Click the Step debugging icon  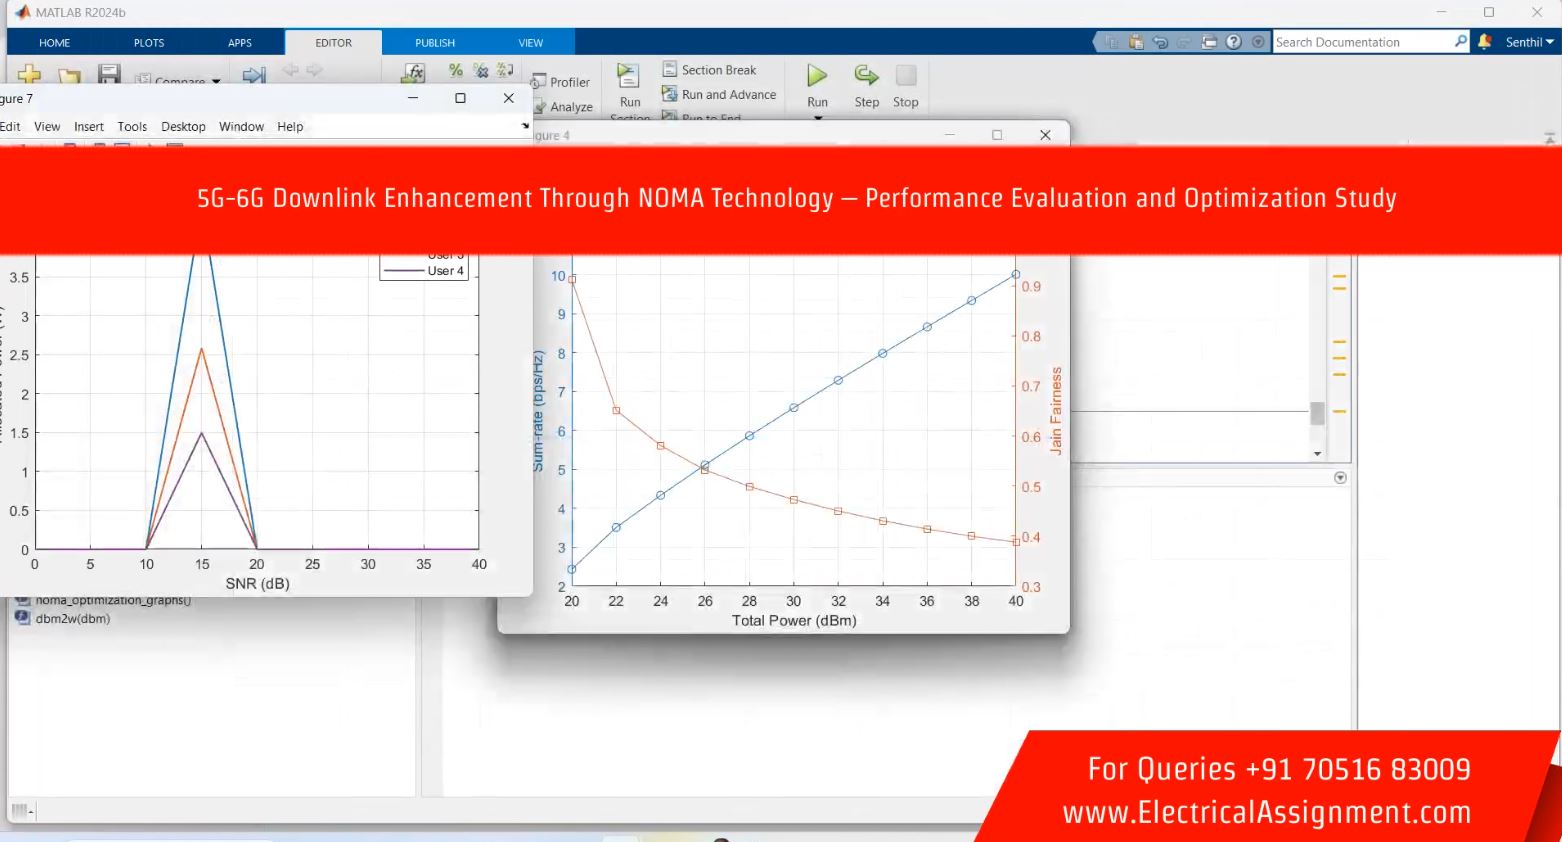[866, 77]
